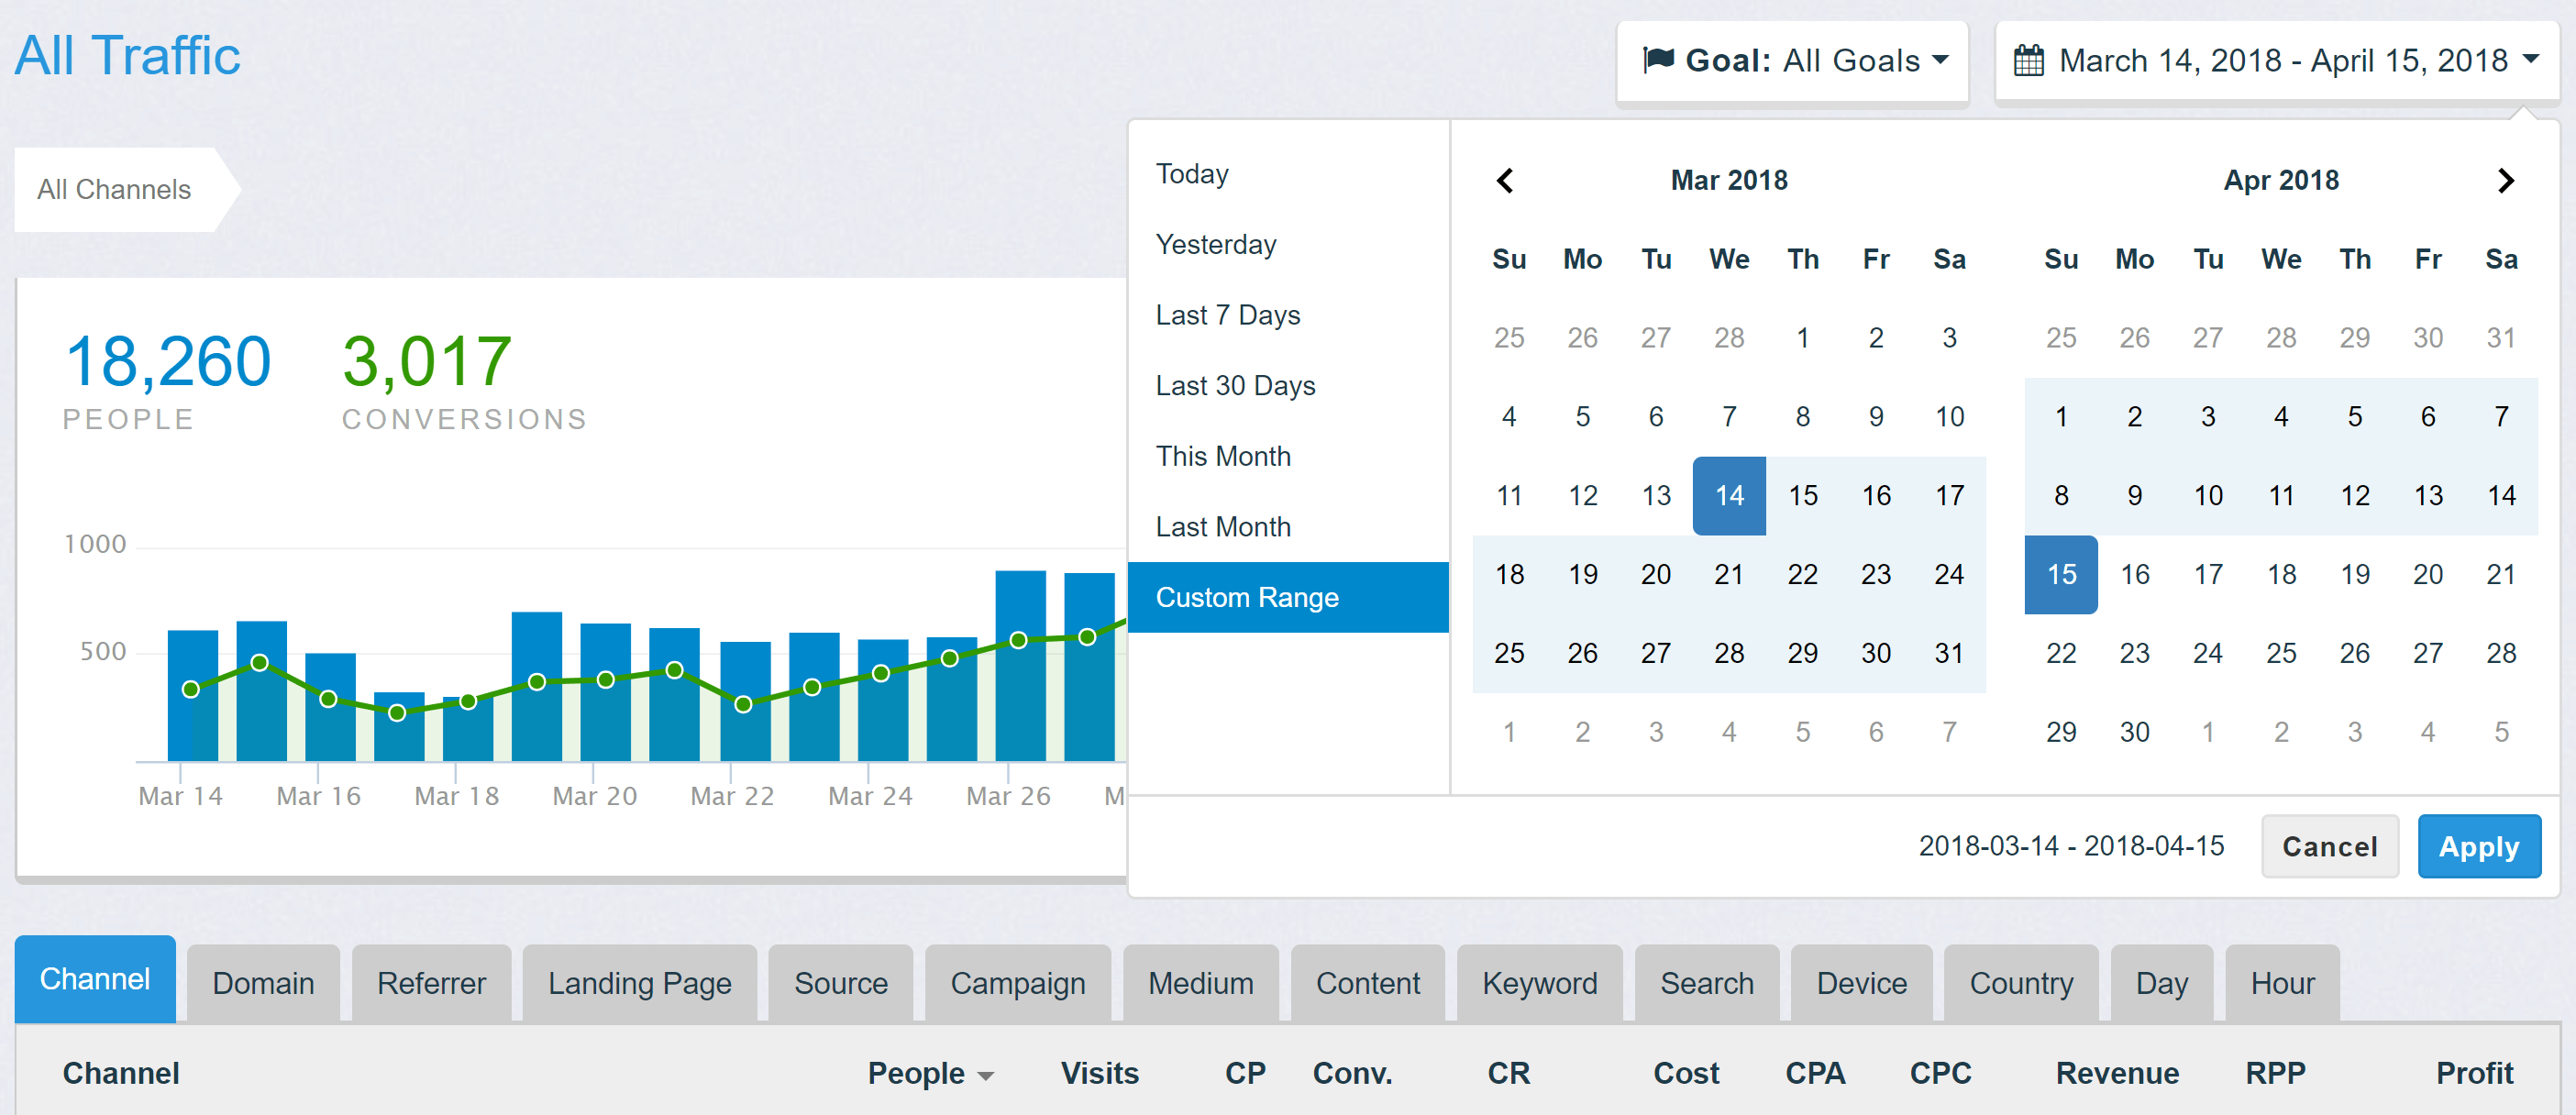Click the flag icon beside Goal
Screen dimensions: 2576x1115
pyautogui.click(x=1658, y=60)
